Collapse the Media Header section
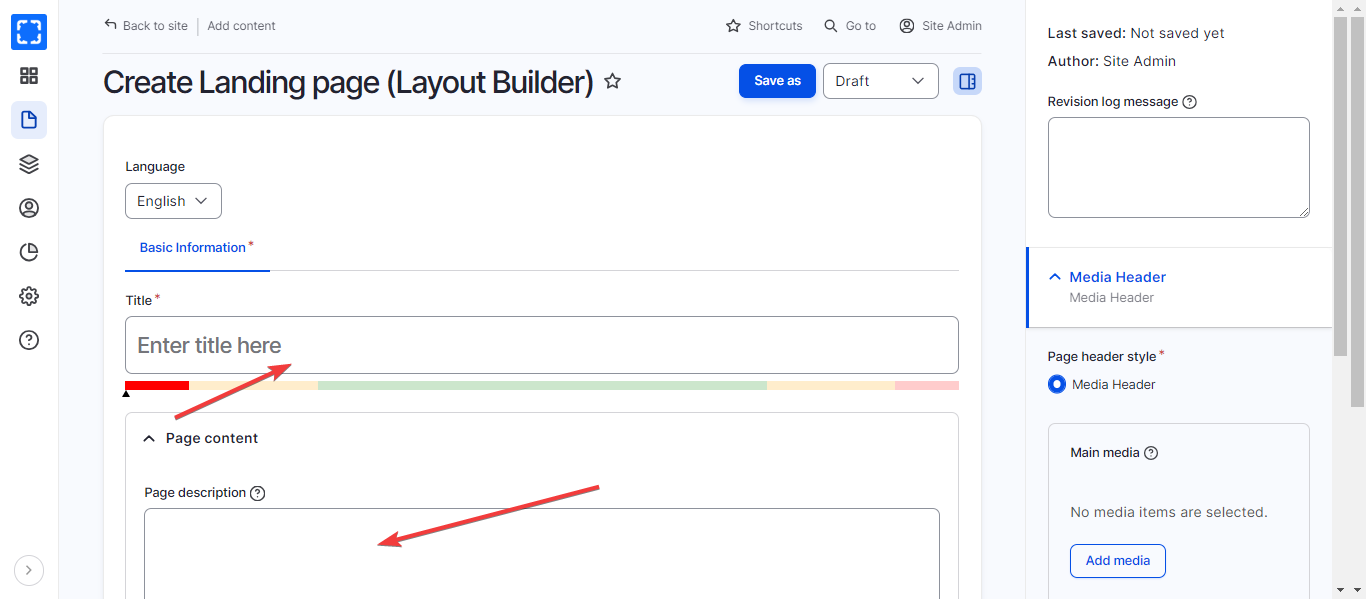Screen dimensions: 1366x599 (1055, 277)
